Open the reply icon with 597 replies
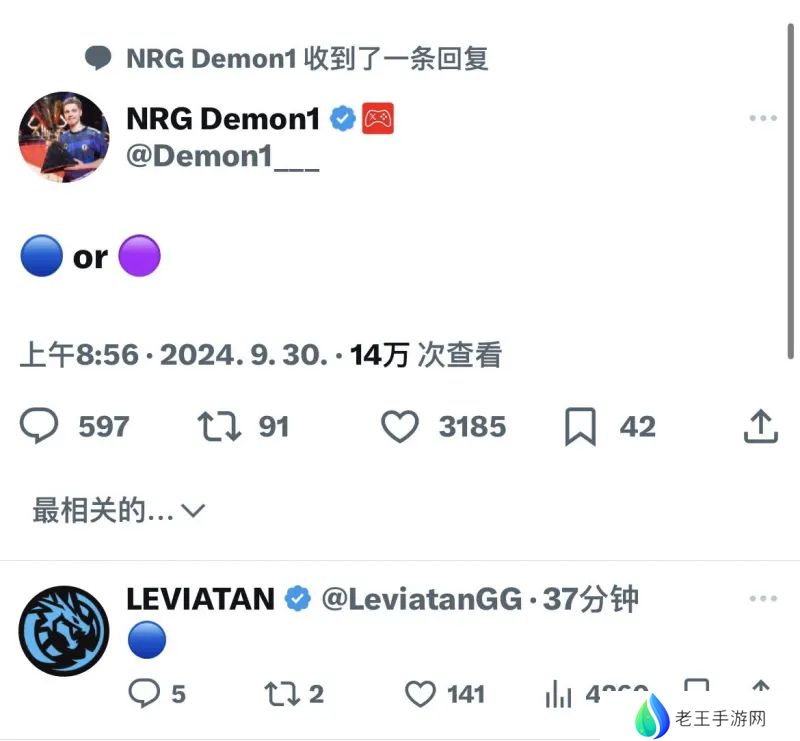Viewport: 800px width, 741px height. (39, 425)
